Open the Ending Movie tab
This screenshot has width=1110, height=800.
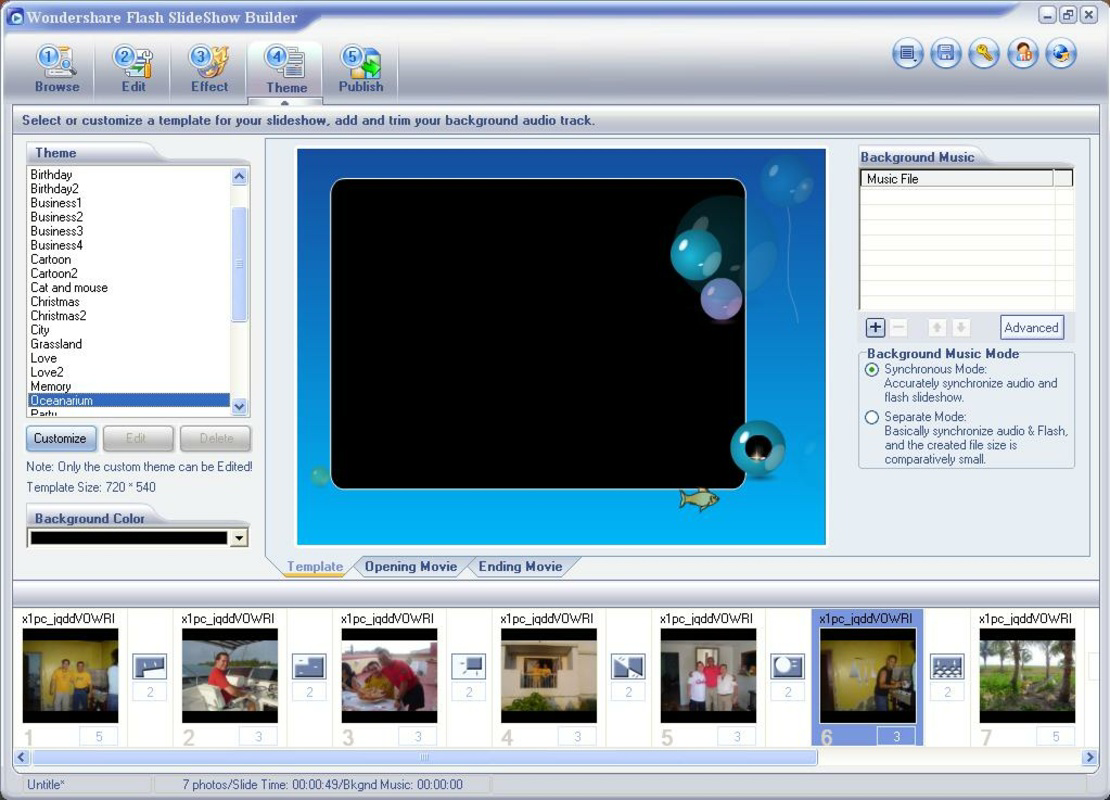(x=520, y=566)
